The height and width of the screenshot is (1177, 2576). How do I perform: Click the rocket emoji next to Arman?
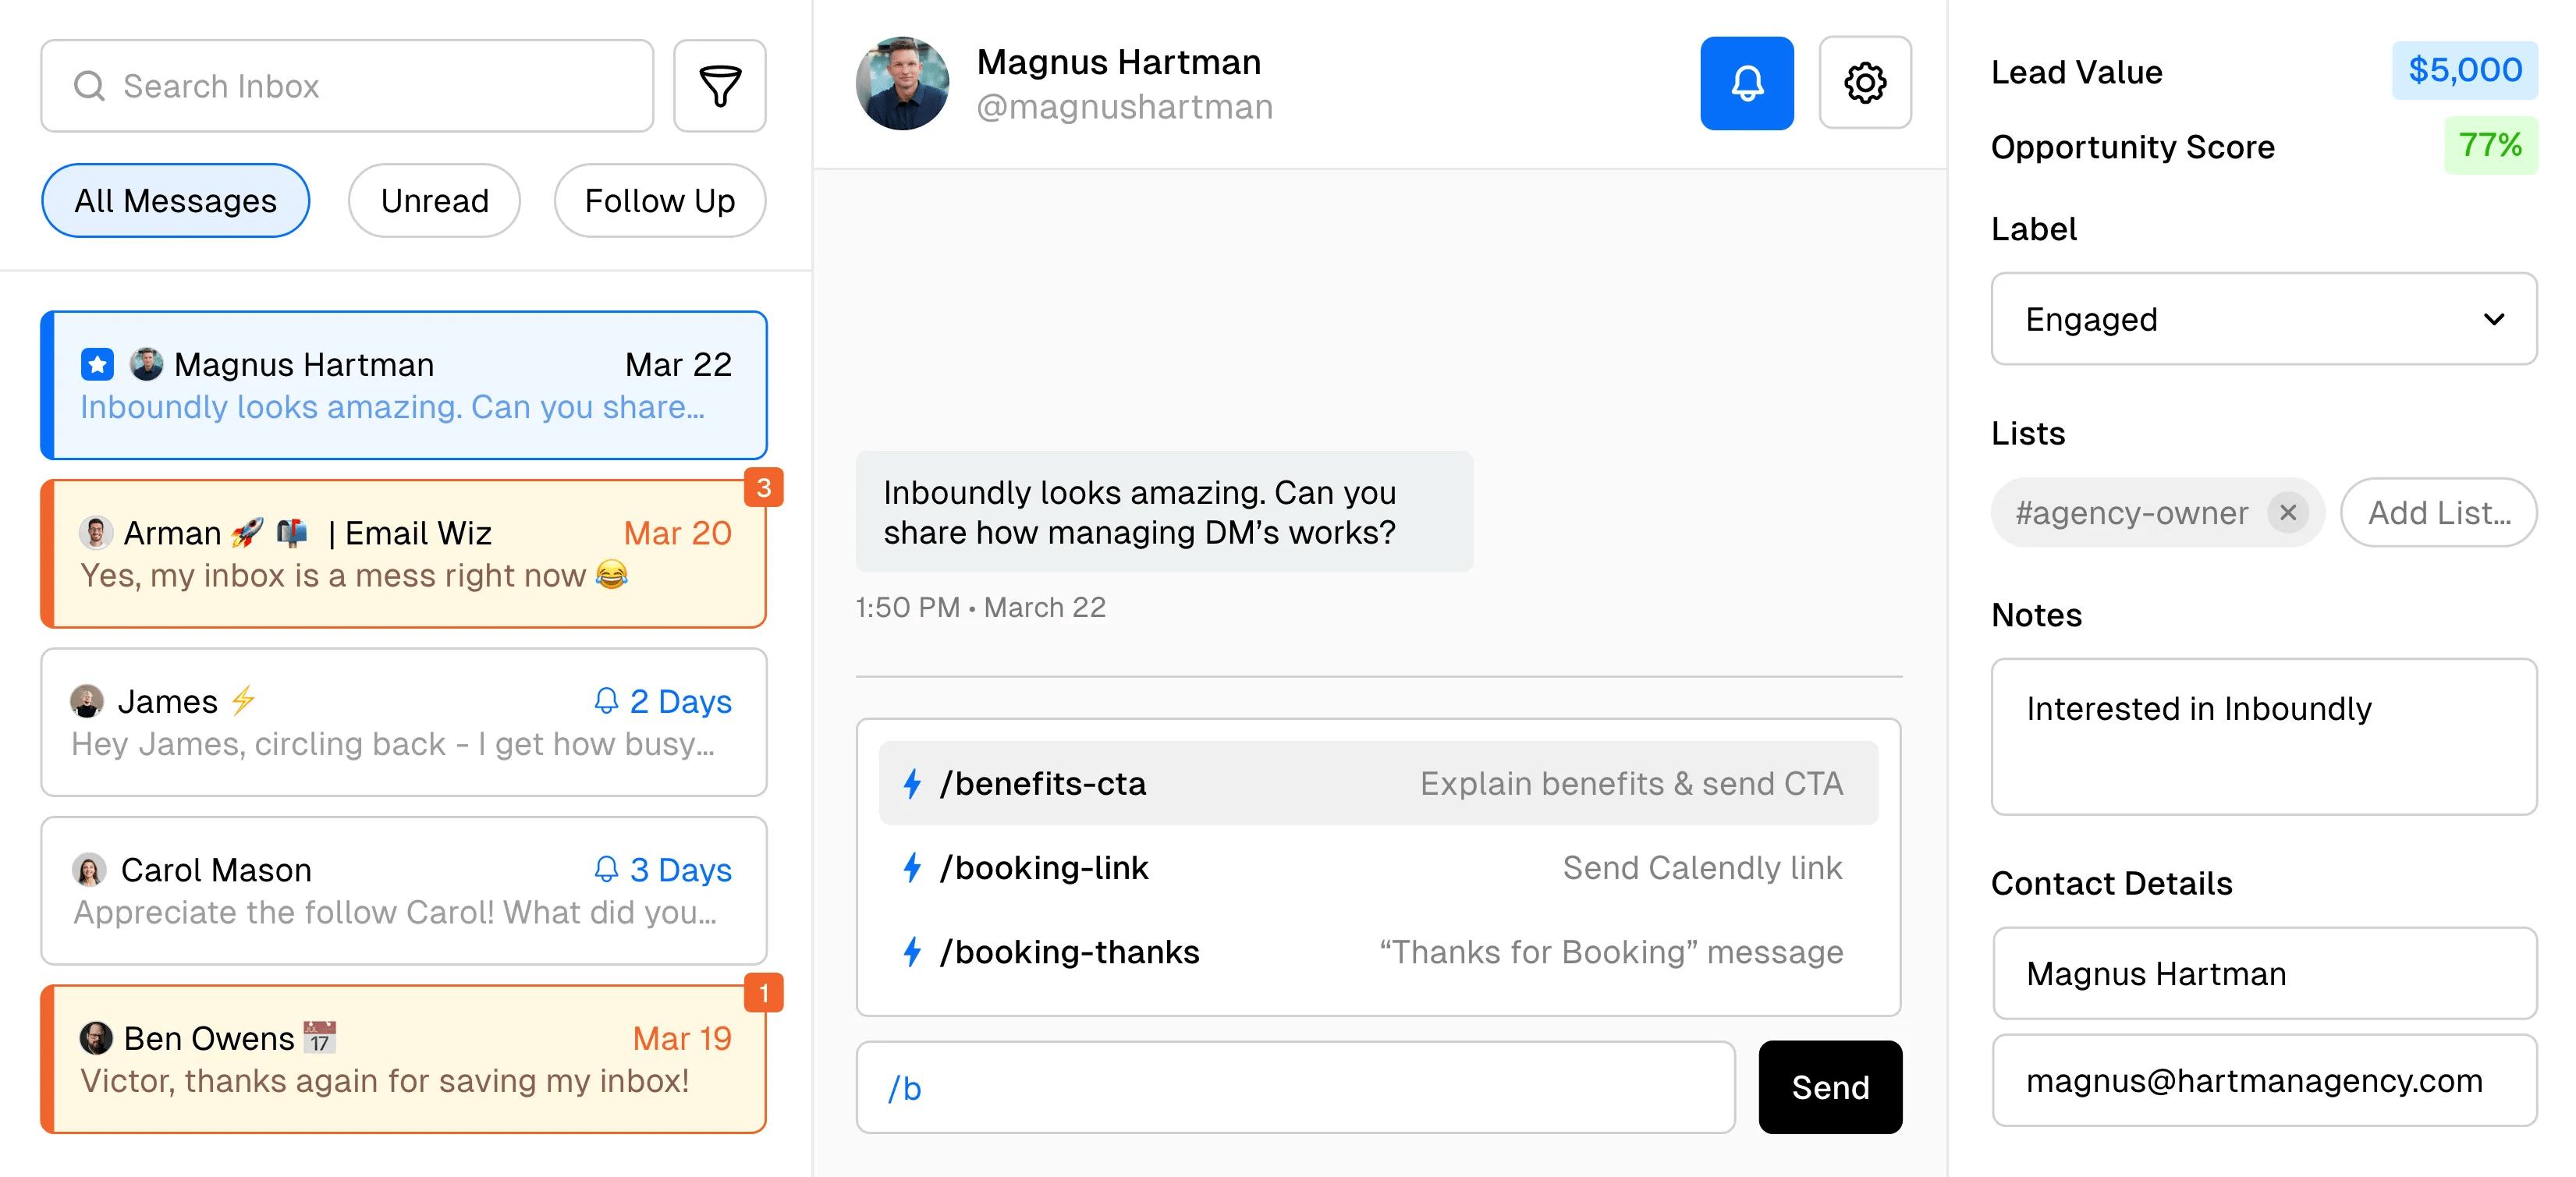(x=248, y=532)
